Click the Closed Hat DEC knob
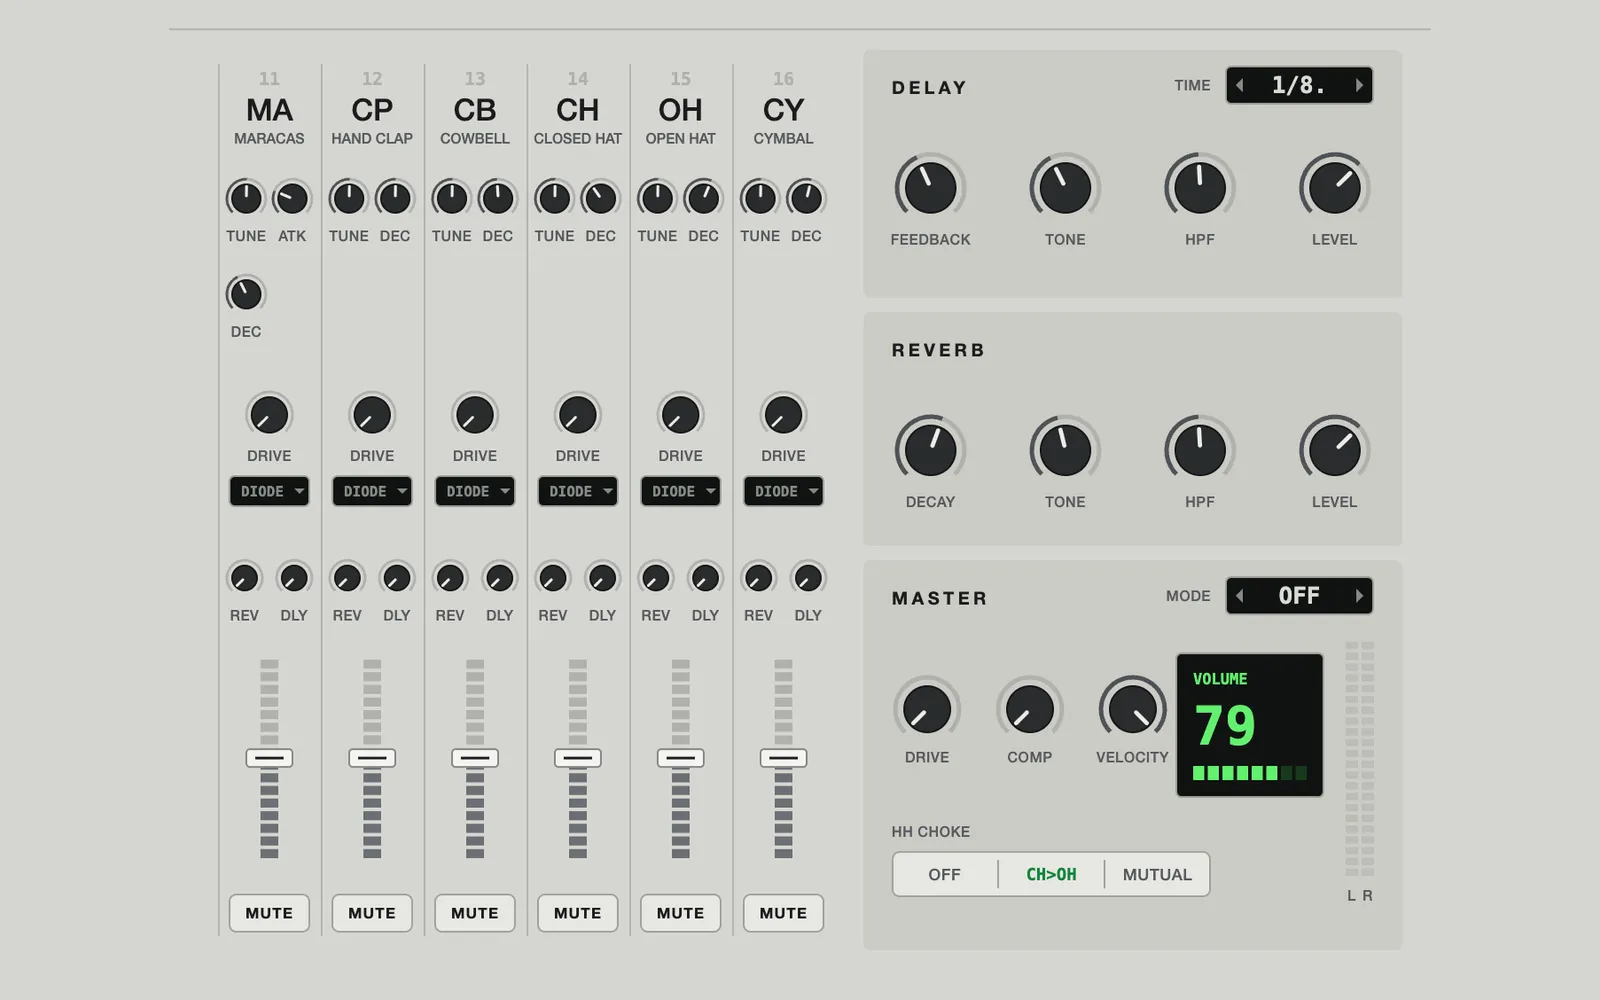The image size is (1600, 1000). coord(601,198)
